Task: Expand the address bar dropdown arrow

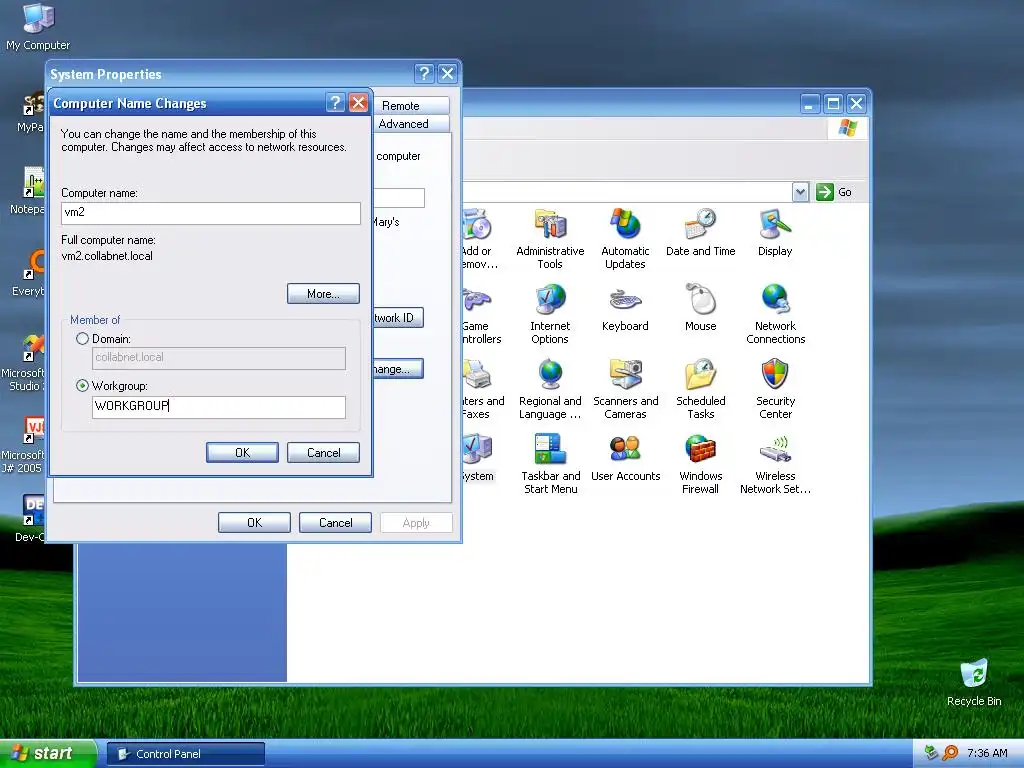Action: click(801, 192)
